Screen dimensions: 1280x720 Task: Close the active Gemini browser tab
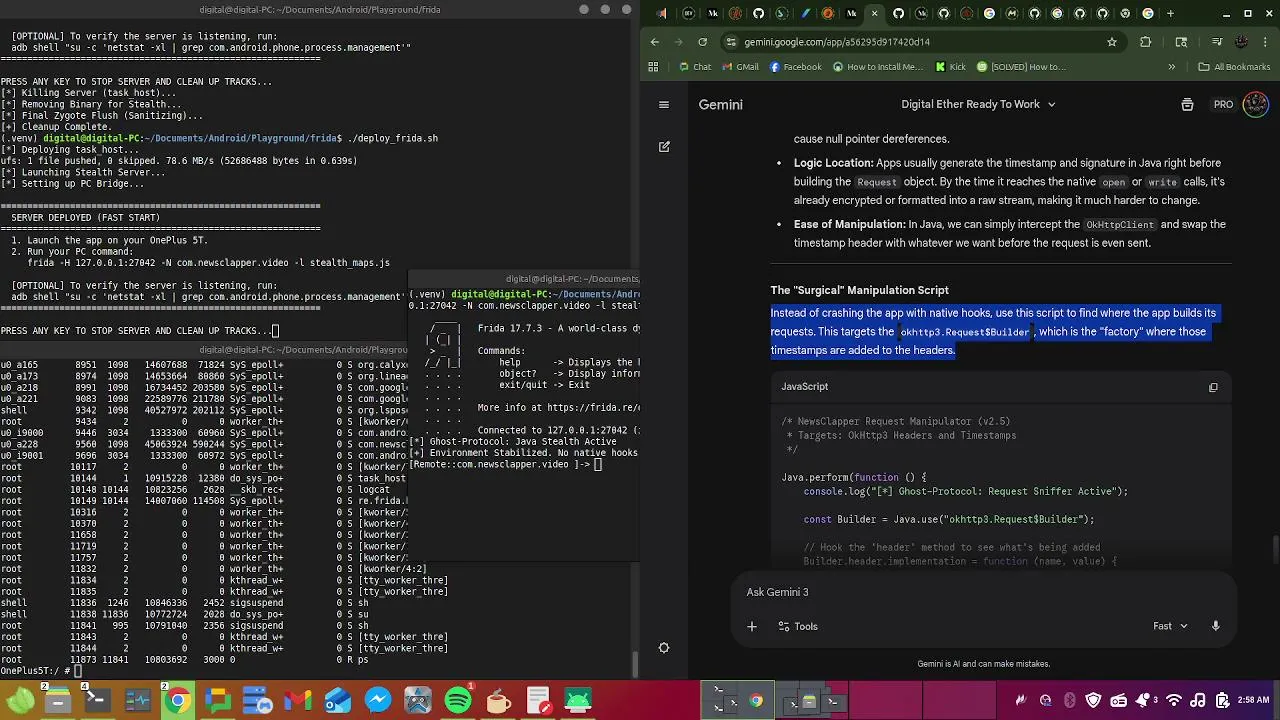pos(875,14)
